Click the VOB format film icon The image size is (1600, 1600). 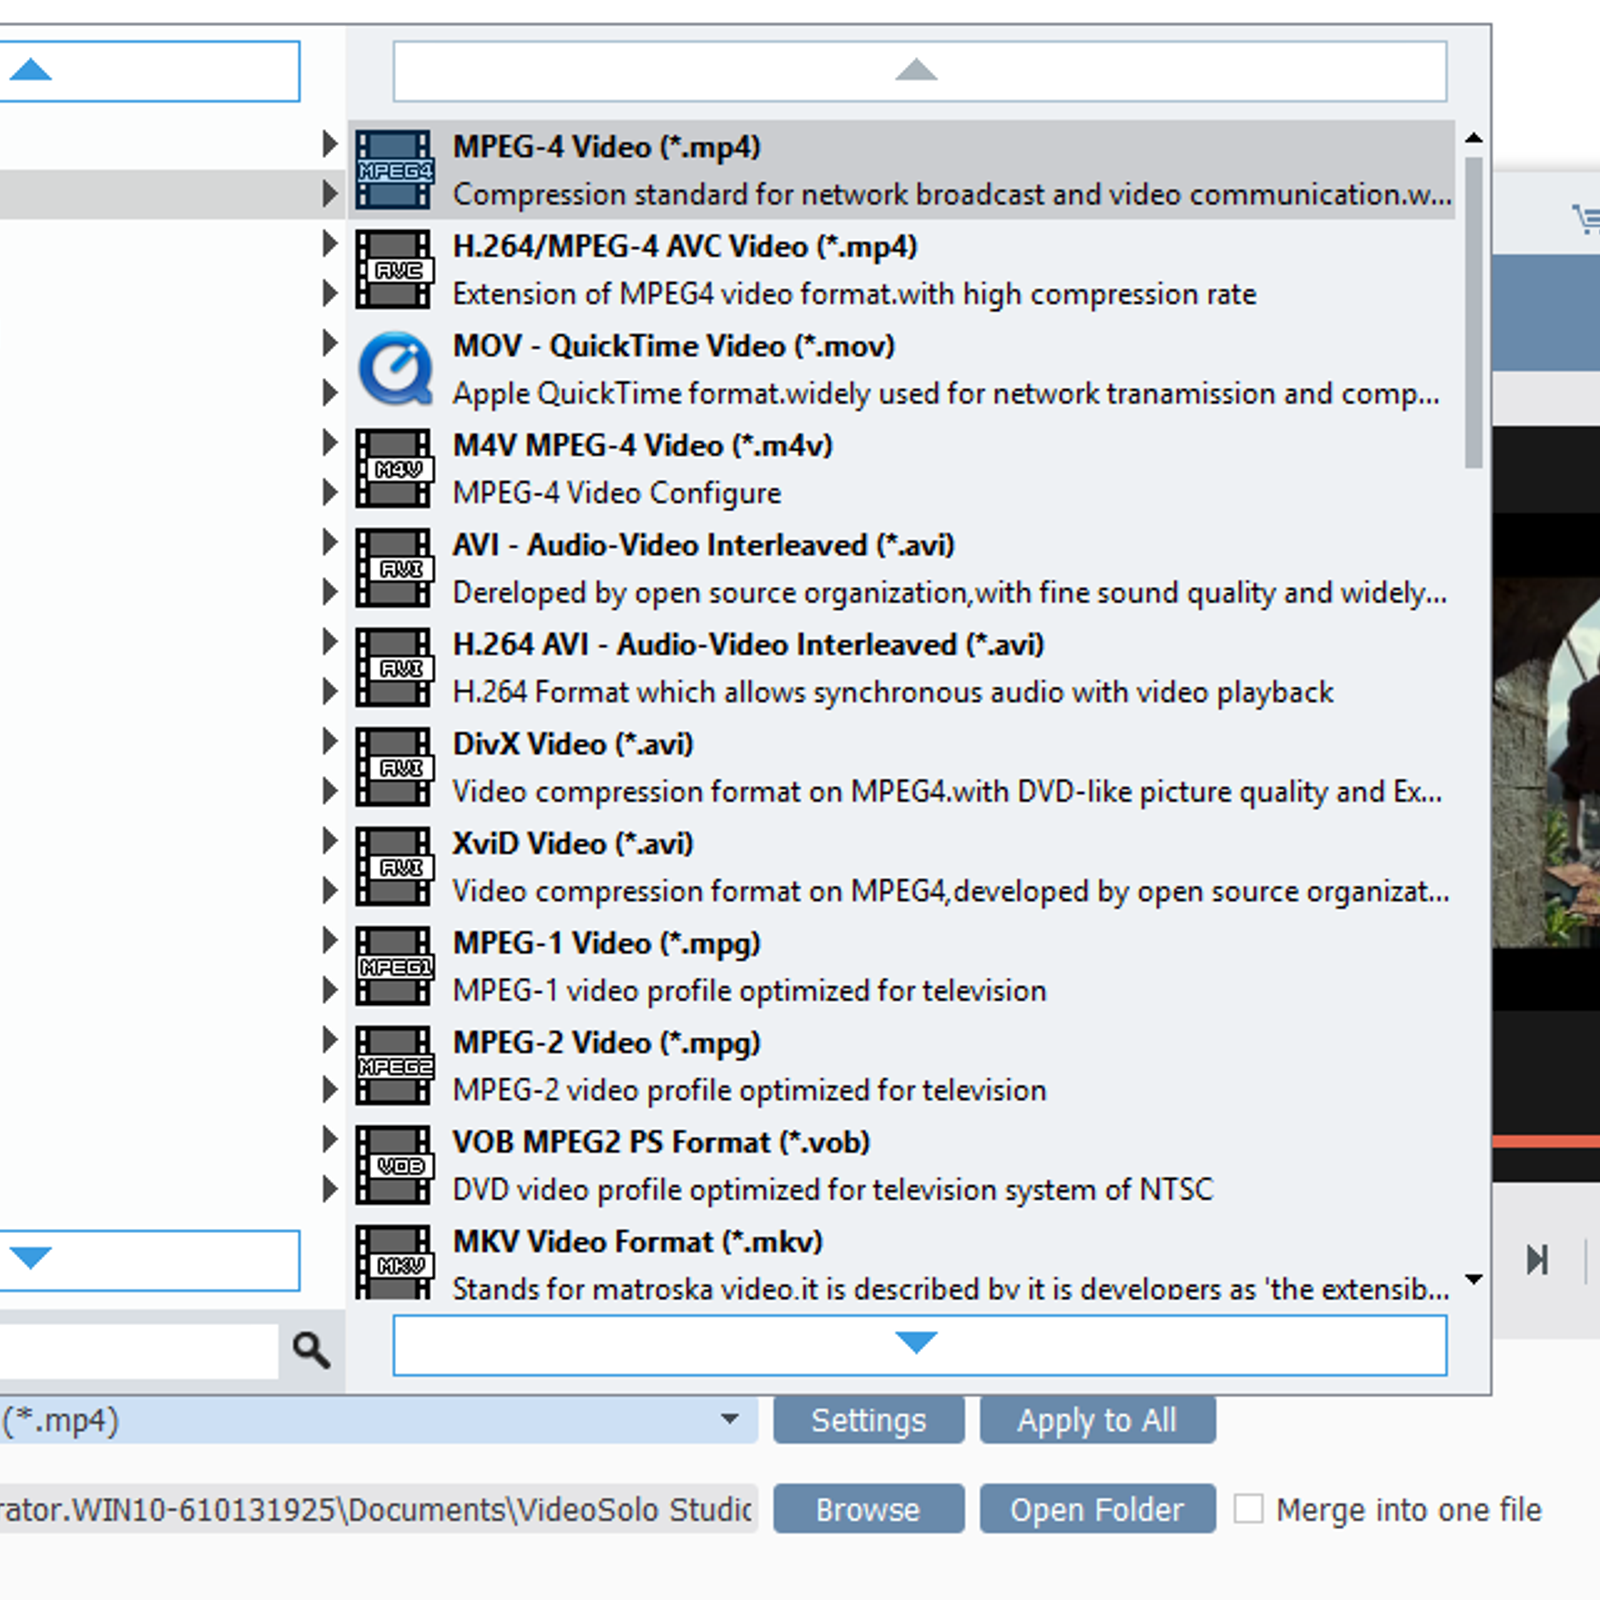pyautogui.click(x=395, y=1165)
